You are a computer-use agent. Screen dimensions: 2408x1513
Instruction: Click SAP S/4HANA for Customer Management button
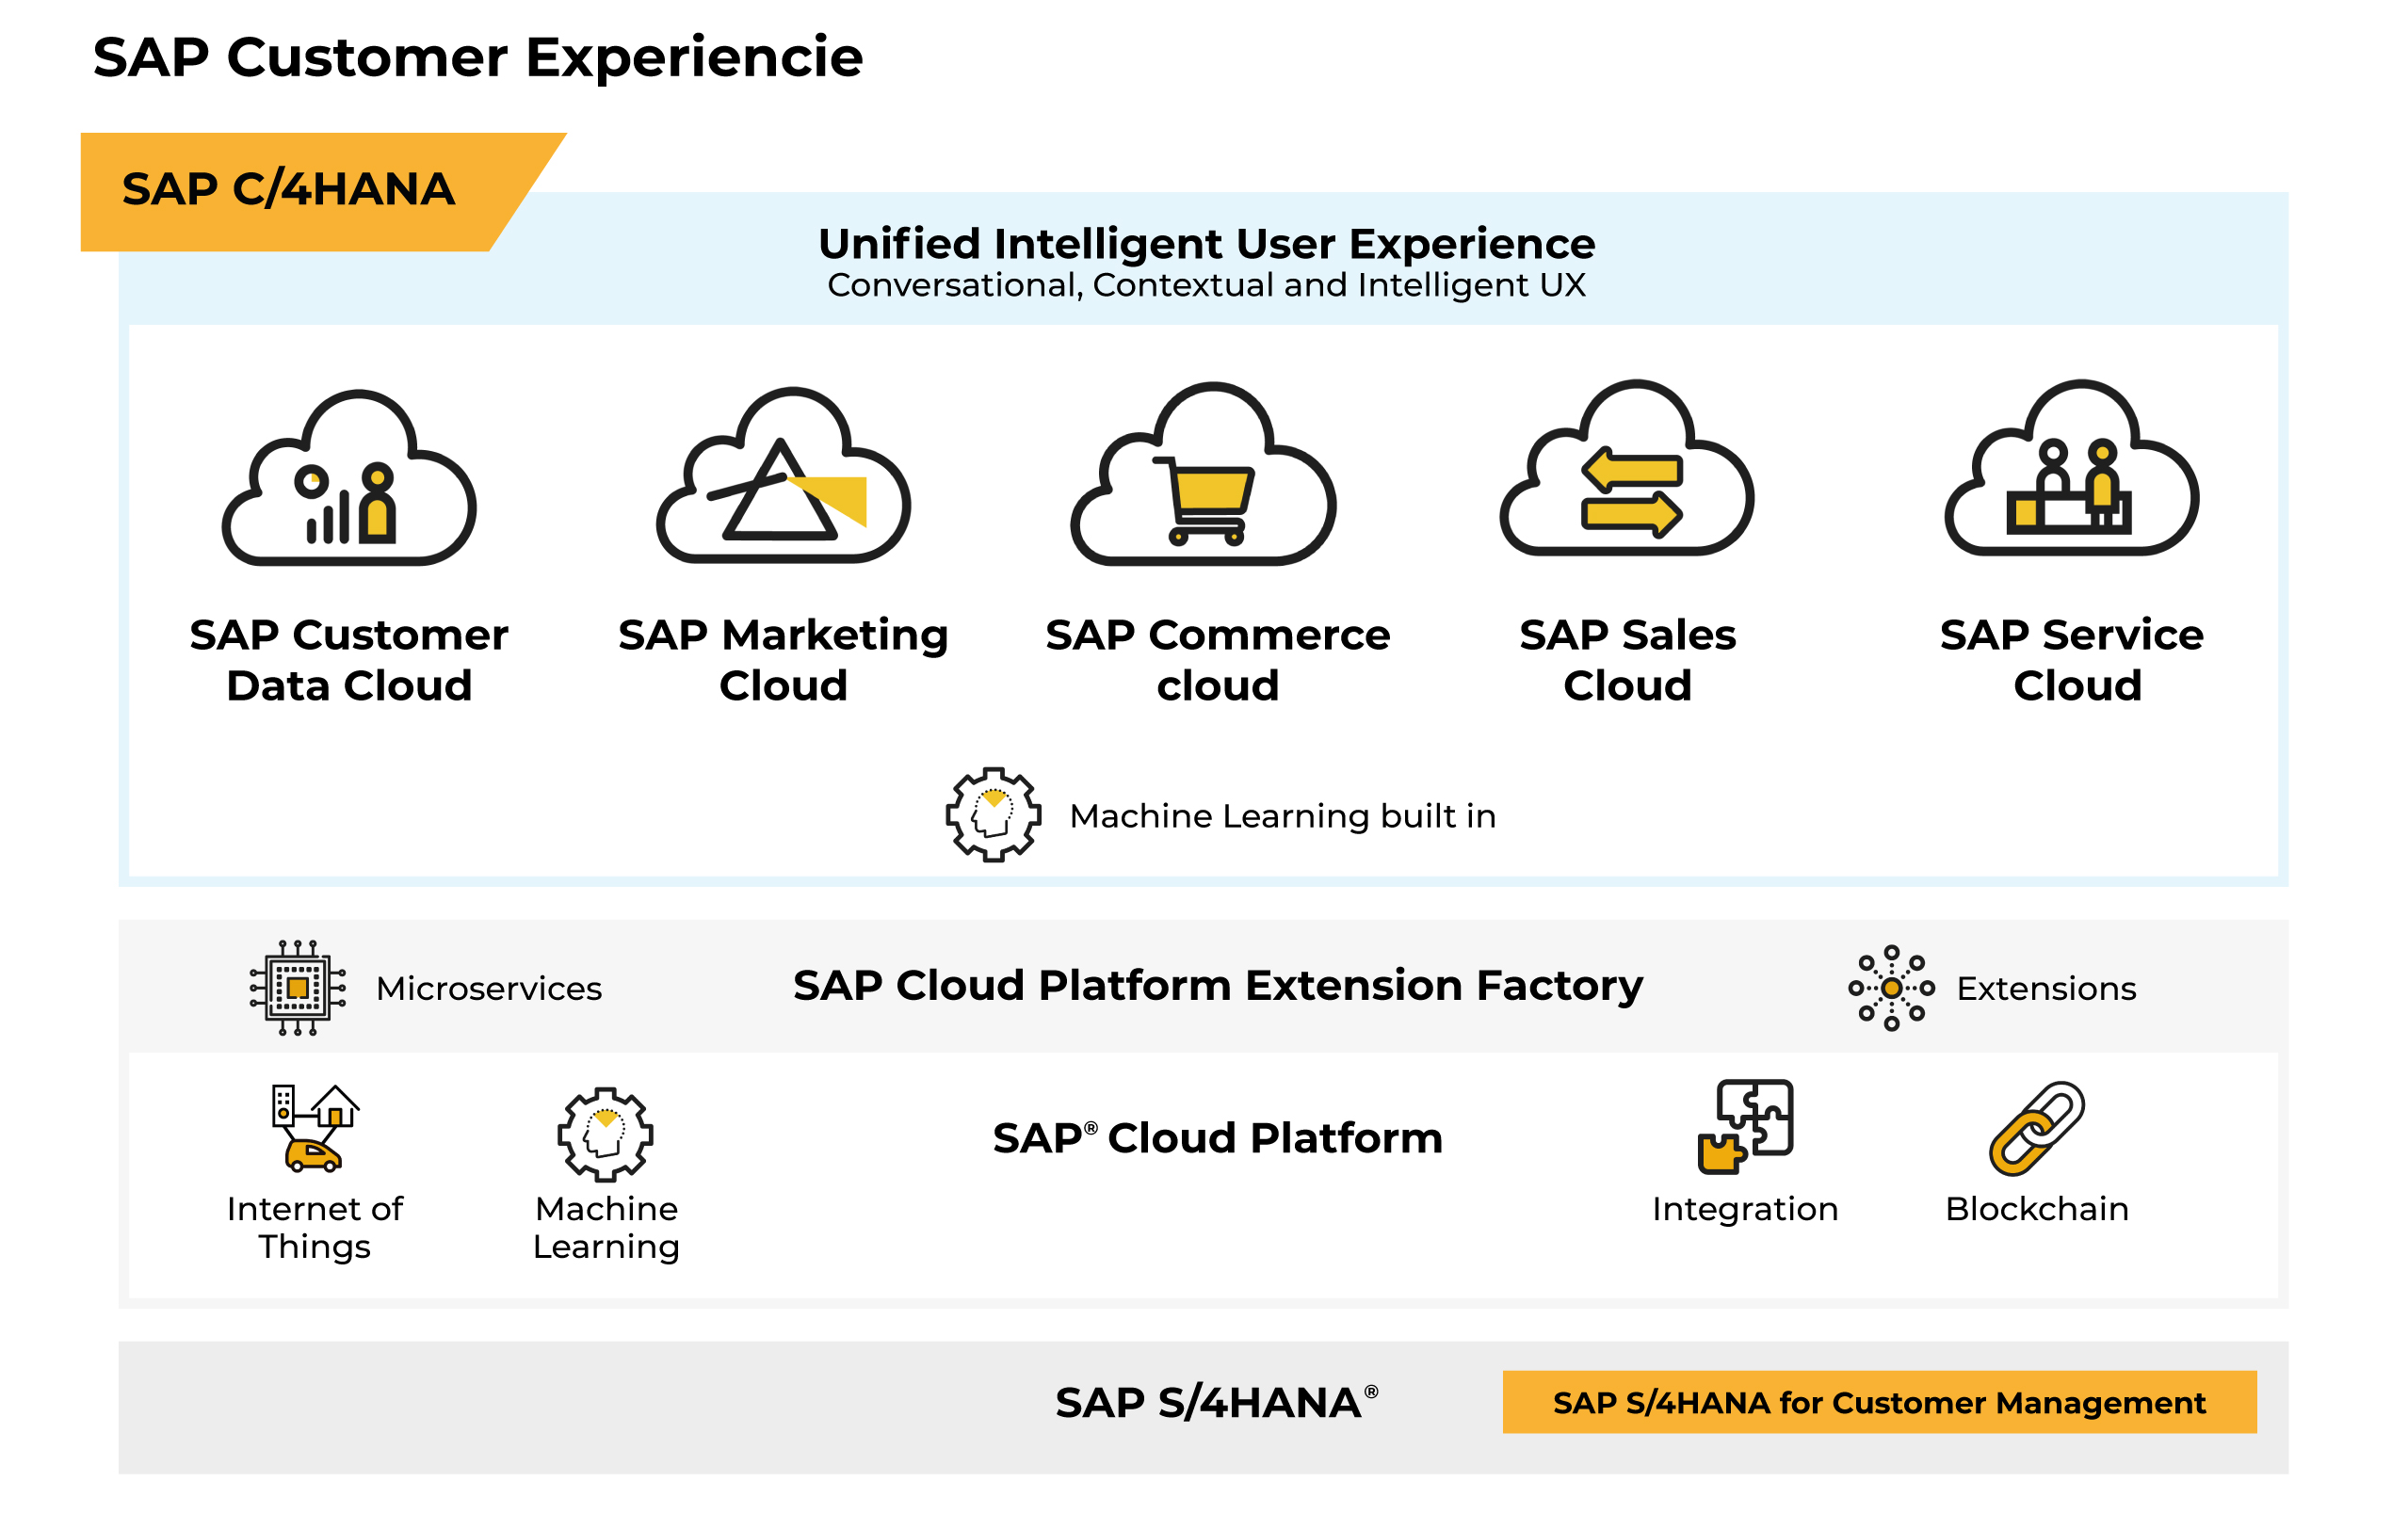click(x=1878, y=1401)
